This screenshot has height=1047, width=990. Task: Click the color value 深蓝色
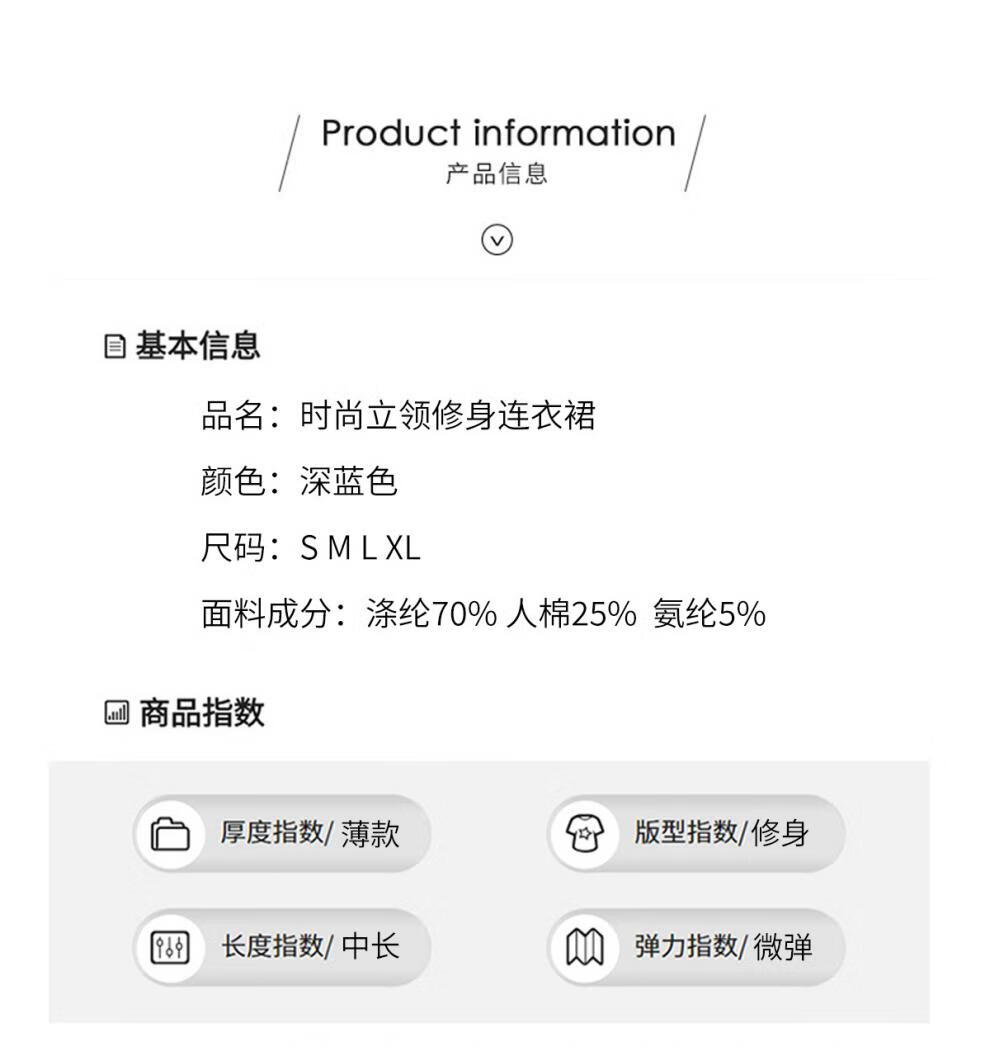pyautogui.click(x=348, y=481)
